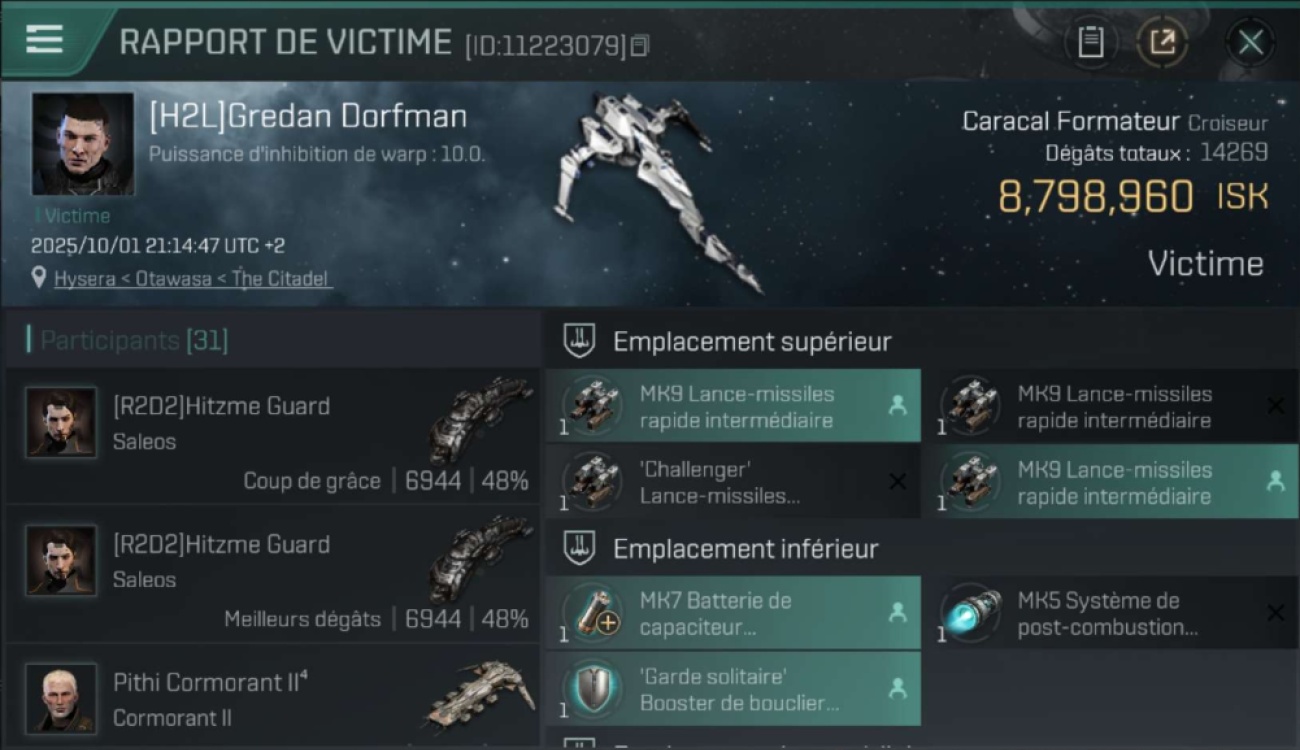Image resolution: width=1300 pixels, height=750 pixels.
Task: Click the Participants [31] header
Action: (x=134, y=340)
